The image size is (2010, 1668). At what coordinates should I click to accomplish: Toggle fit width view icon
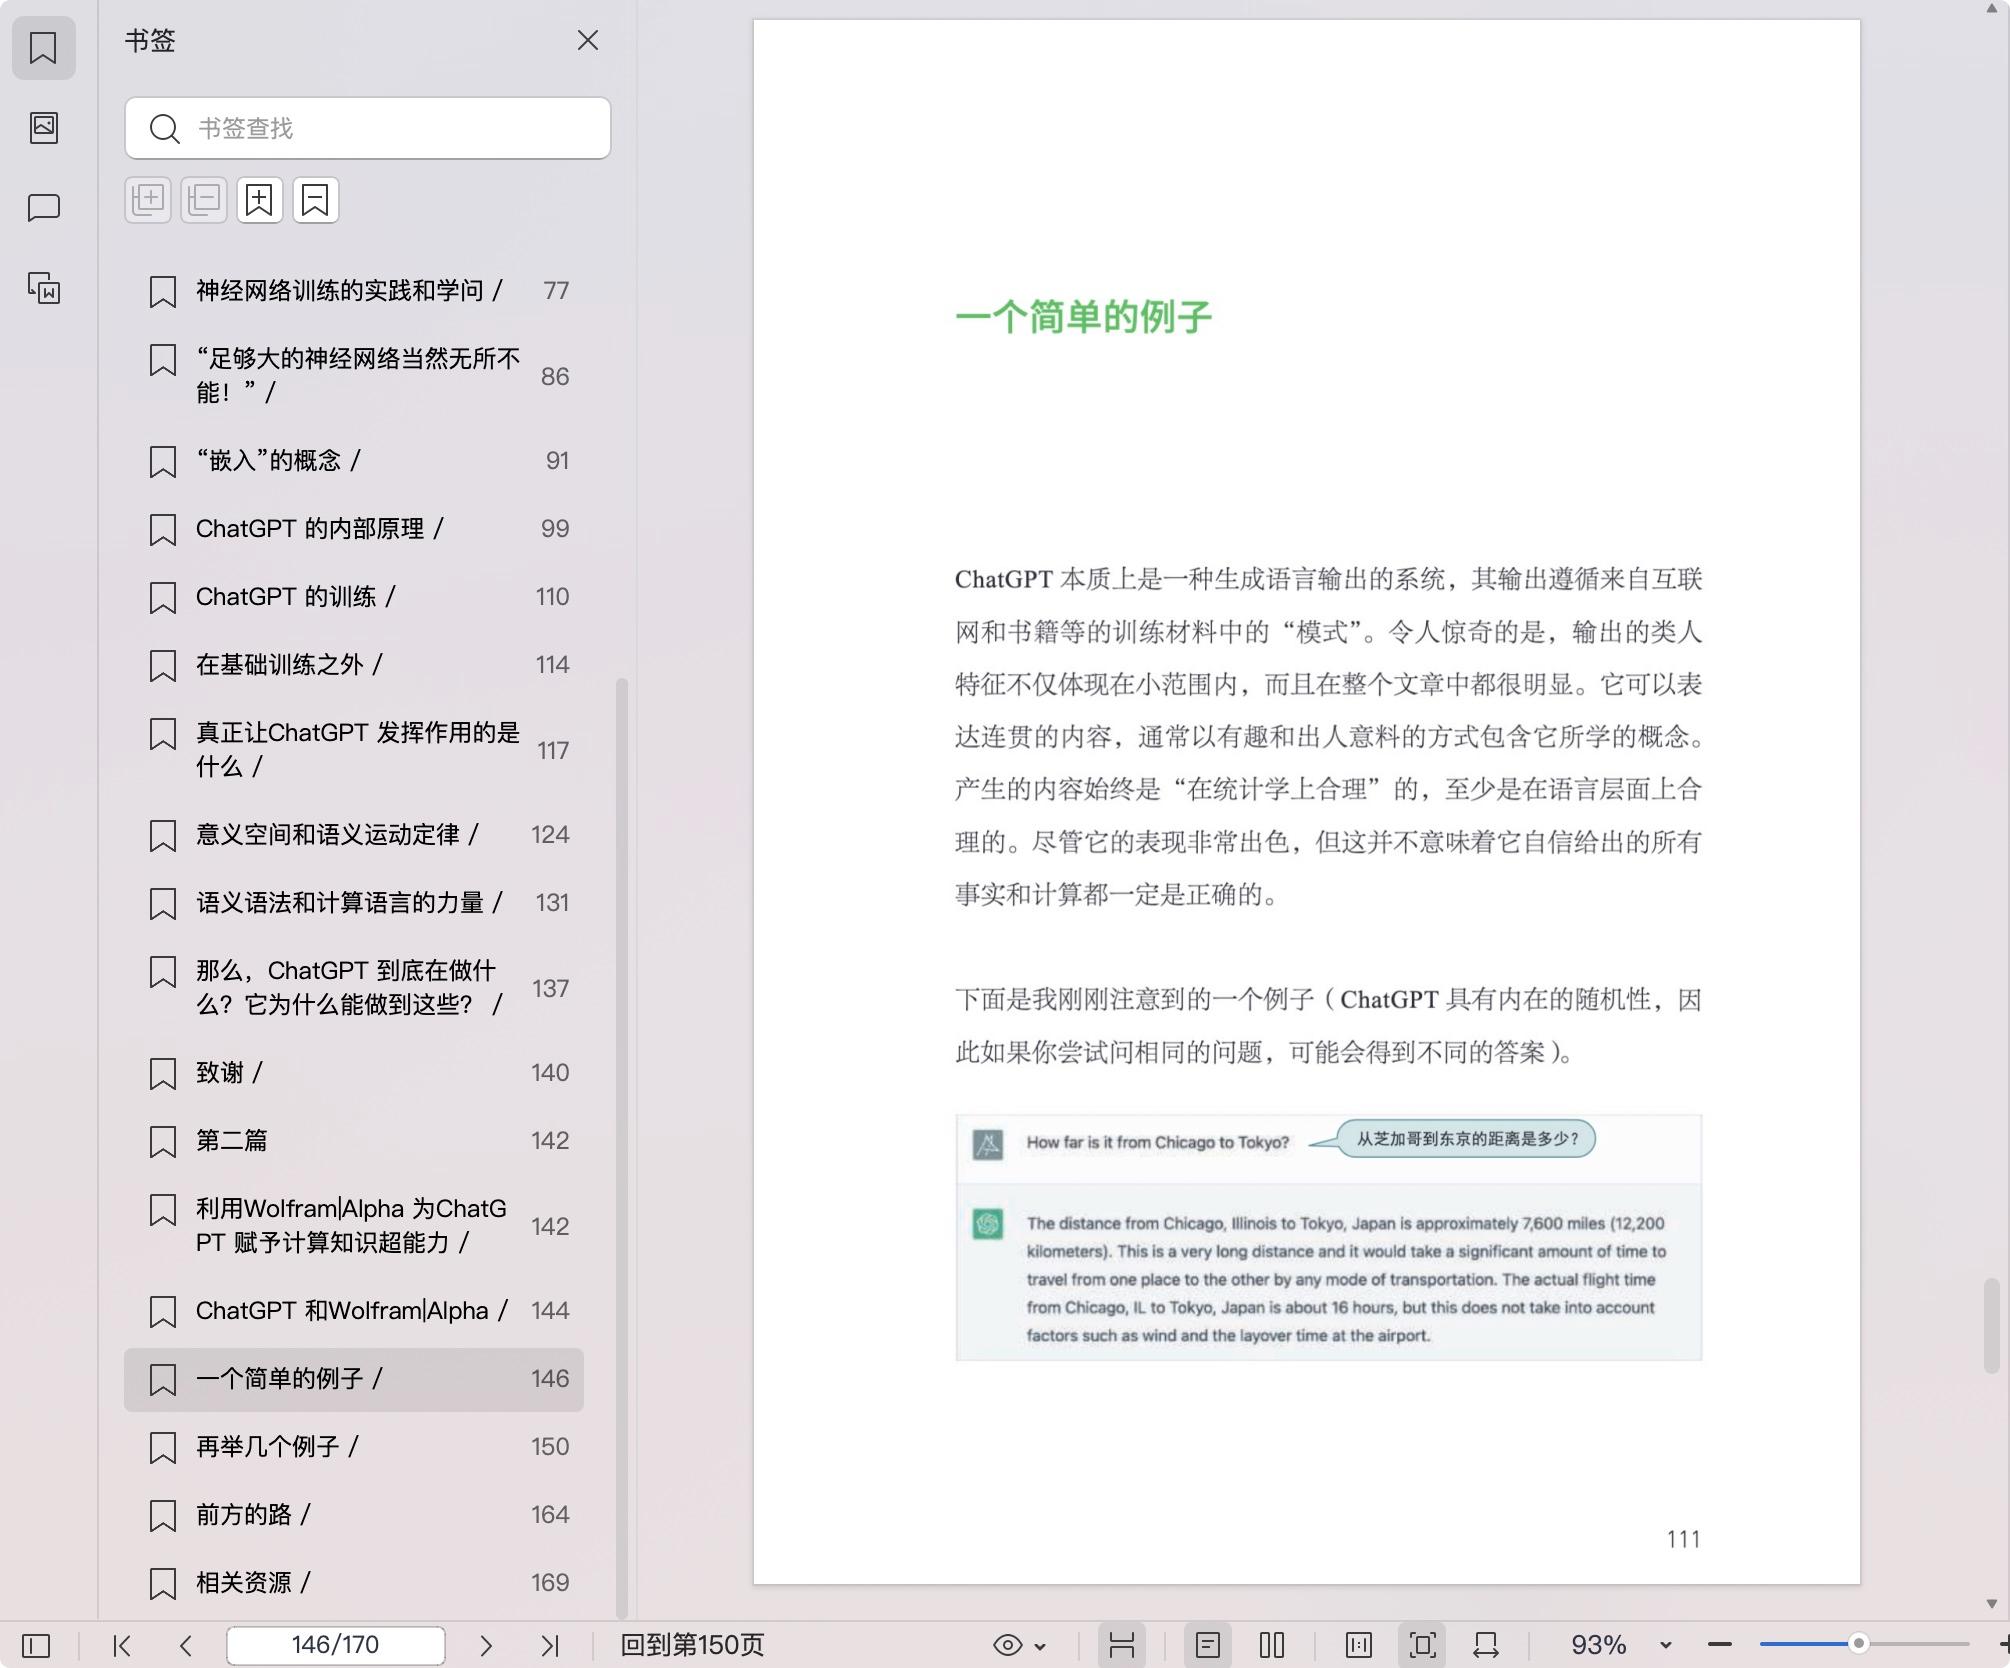(1486, 1645)
